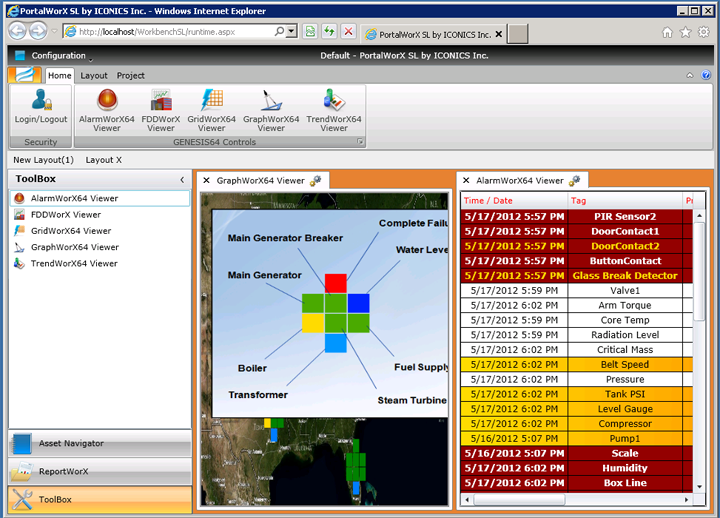Open Internet Explorer favorites star
The width and height of the screenshot is (720, 518).
(685, 32)
